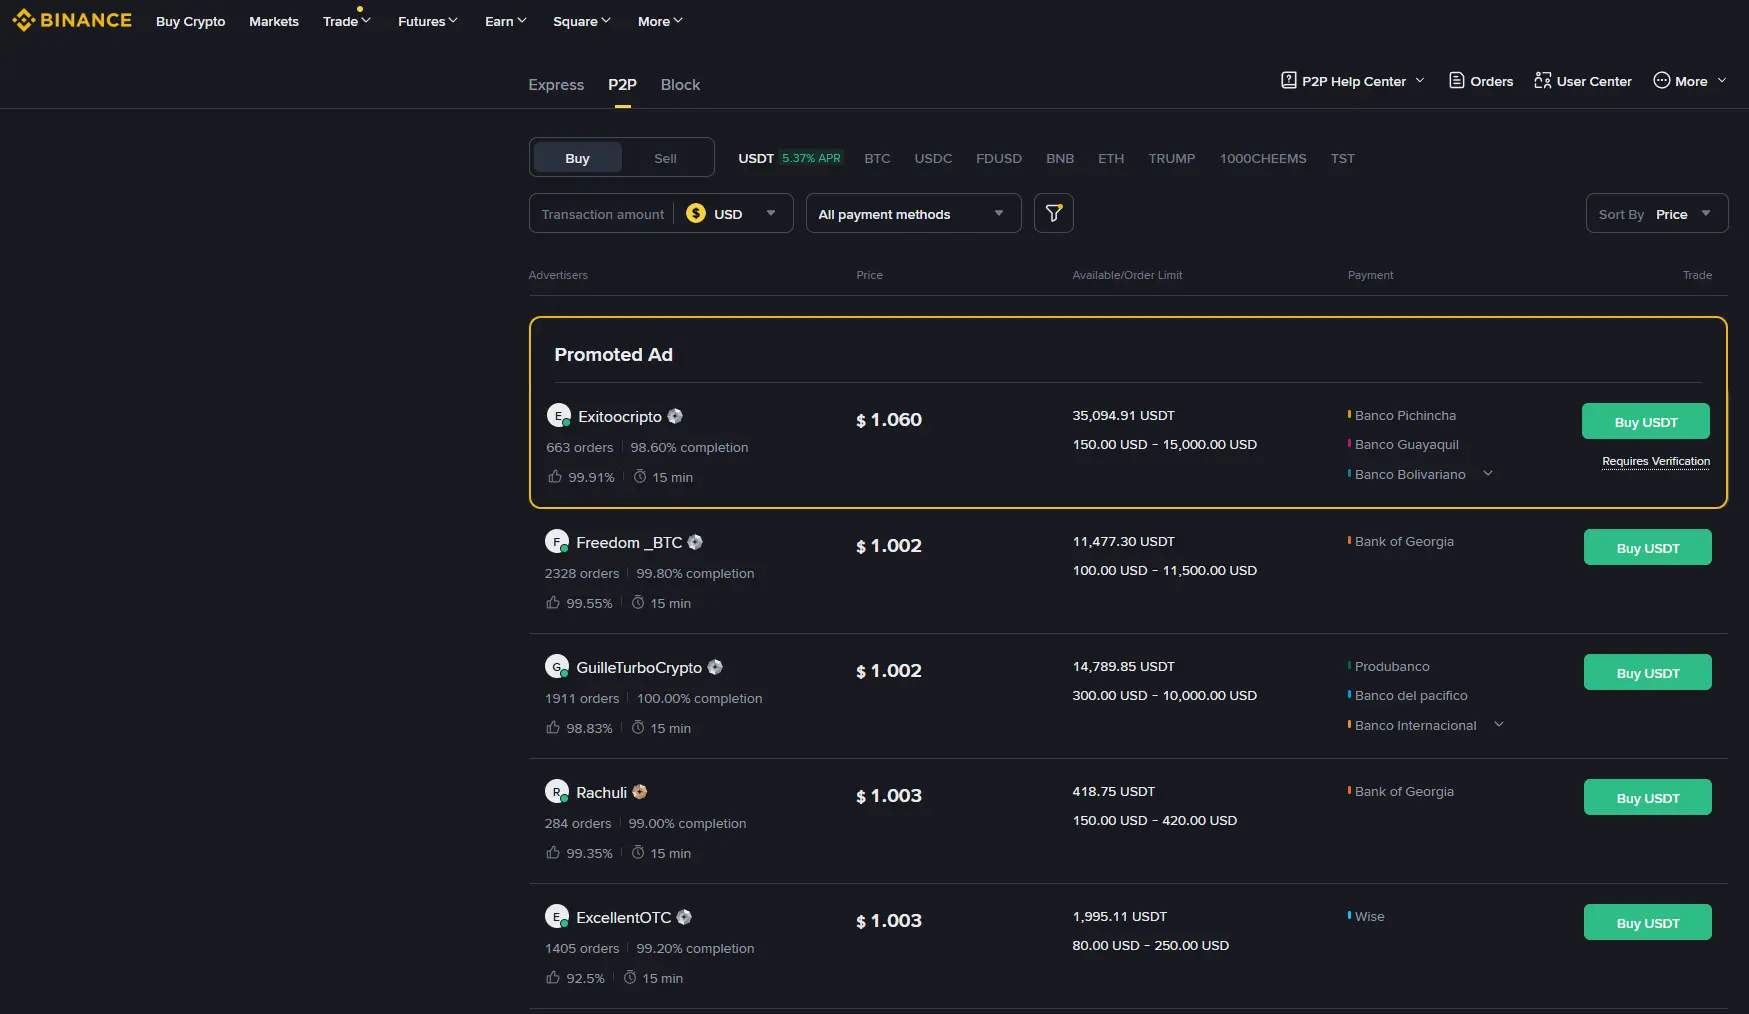Select the FDUSD coin tab
Image resolution: width=1749 pixels, height=1014 pixels.
pos(999,158)
